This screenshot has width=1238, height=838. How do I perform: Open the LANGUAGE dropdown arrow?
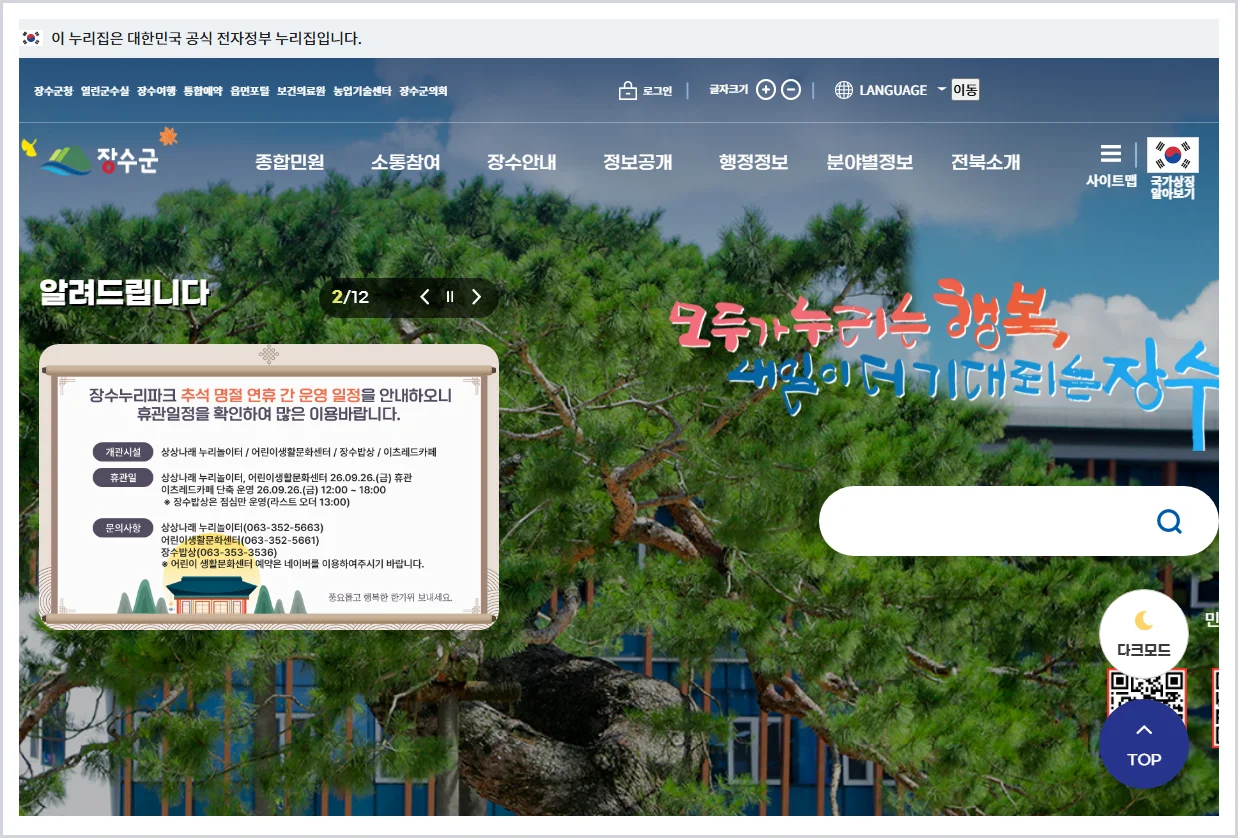point(941,90)
